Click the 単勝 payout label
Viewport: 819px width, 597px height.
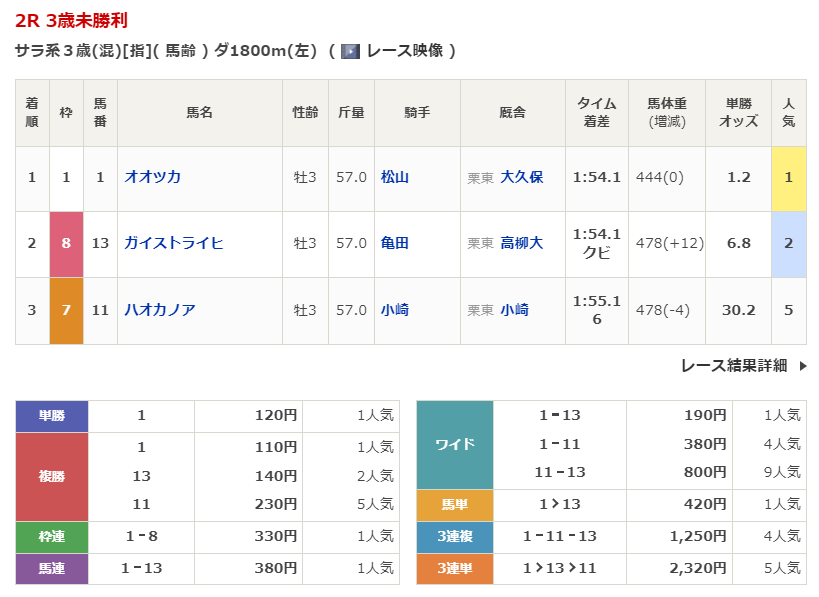tap(52, 416)
